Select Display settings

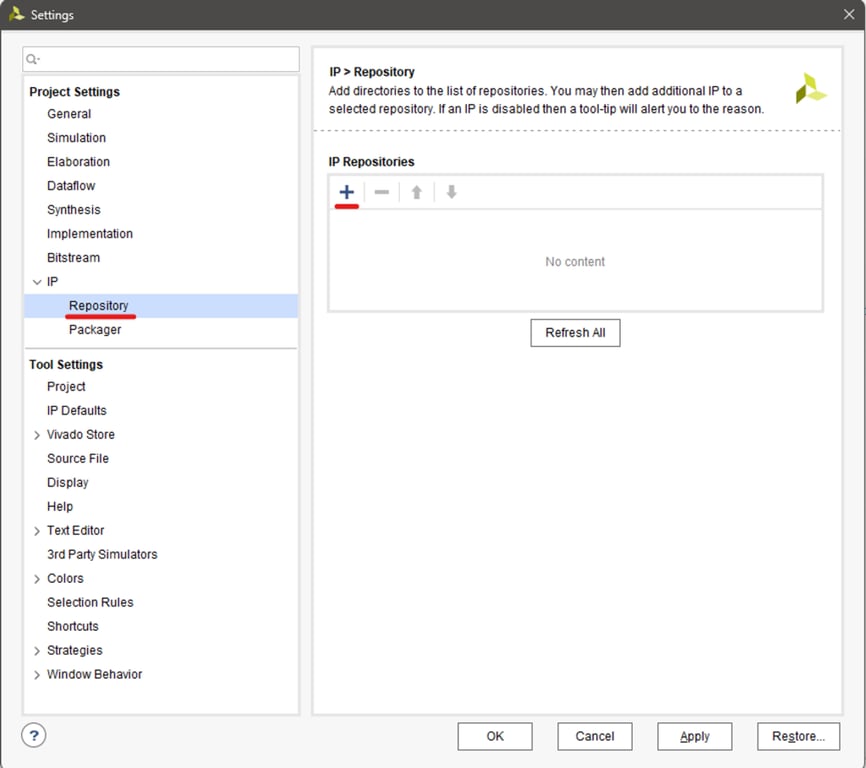pos(67,483)
